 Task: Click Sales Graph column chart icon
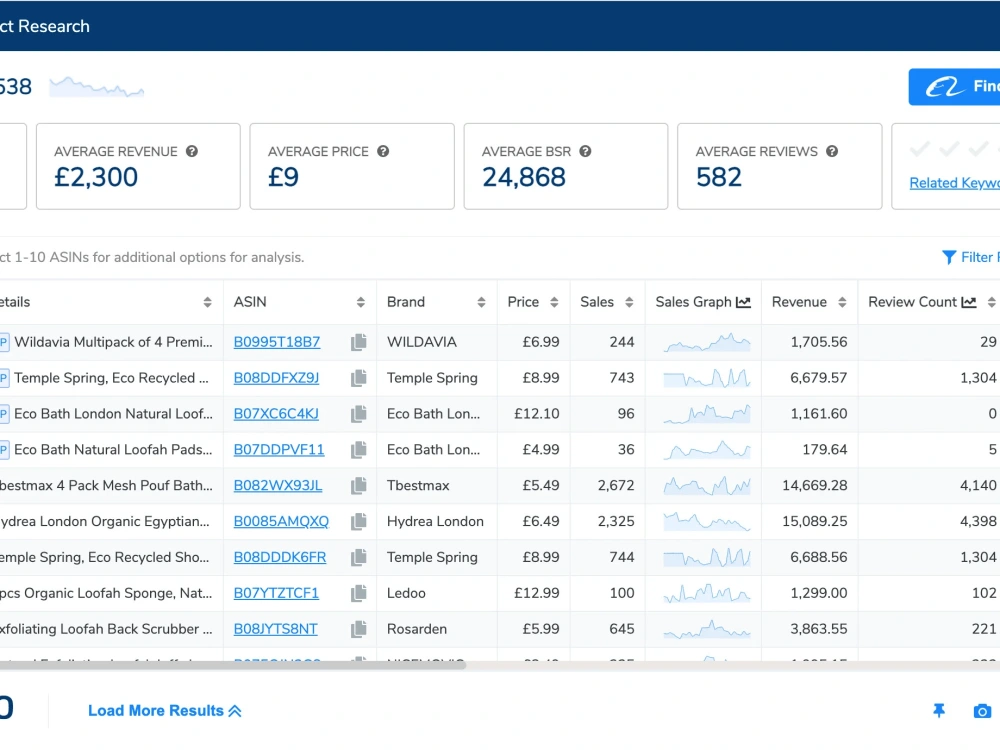(x=744, y=302)
